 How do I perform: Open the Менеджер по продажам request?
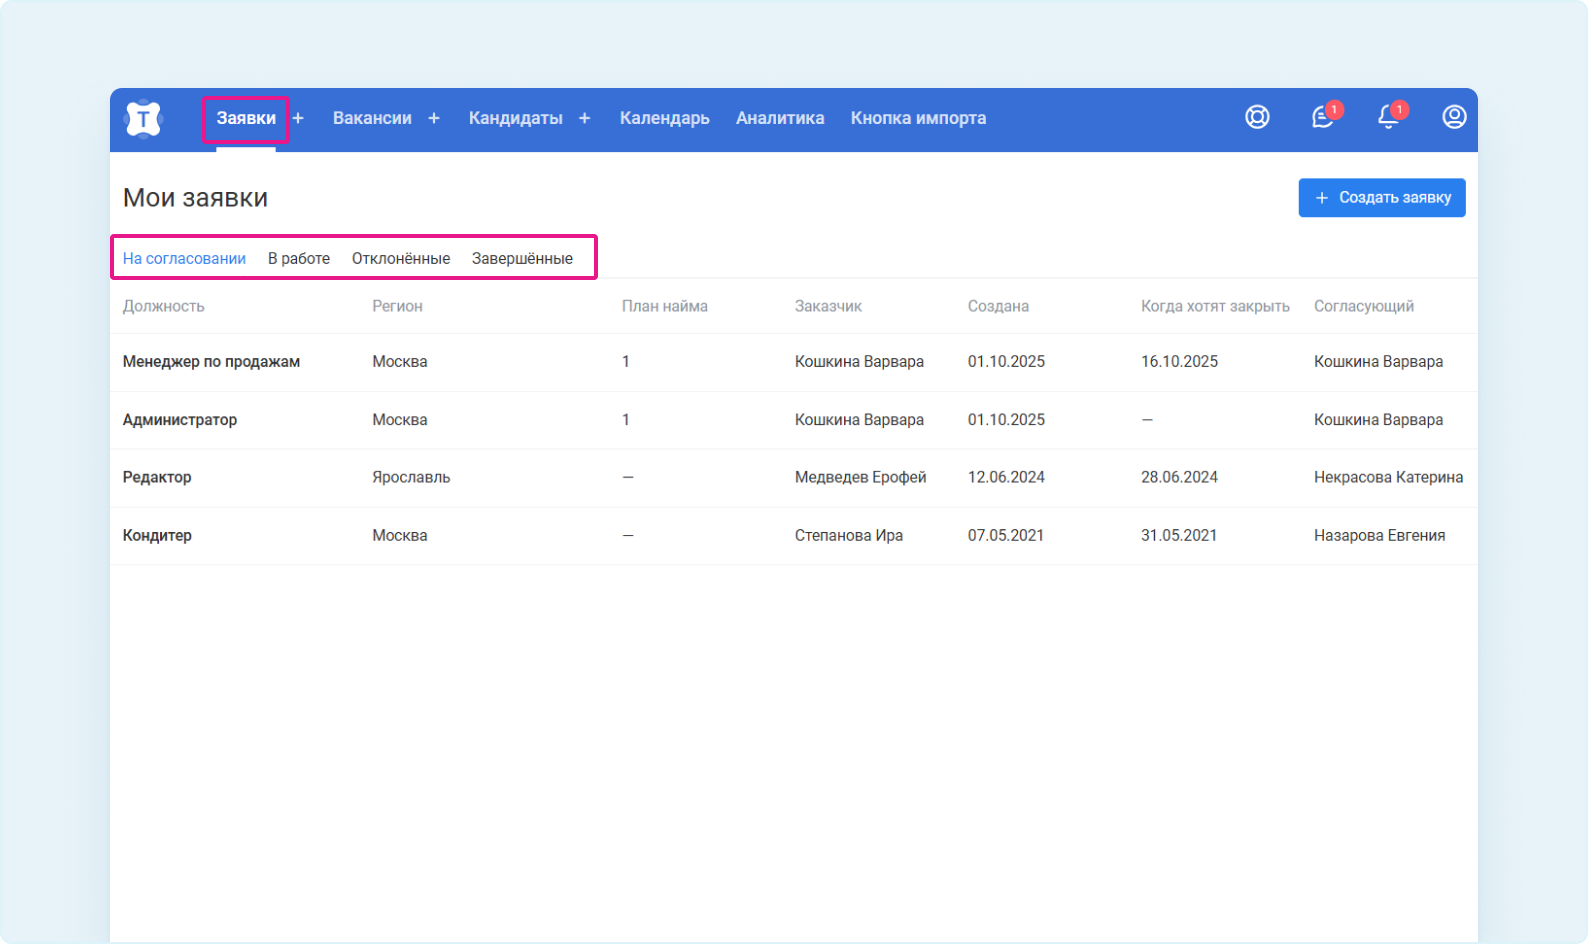tap(211, 362)
